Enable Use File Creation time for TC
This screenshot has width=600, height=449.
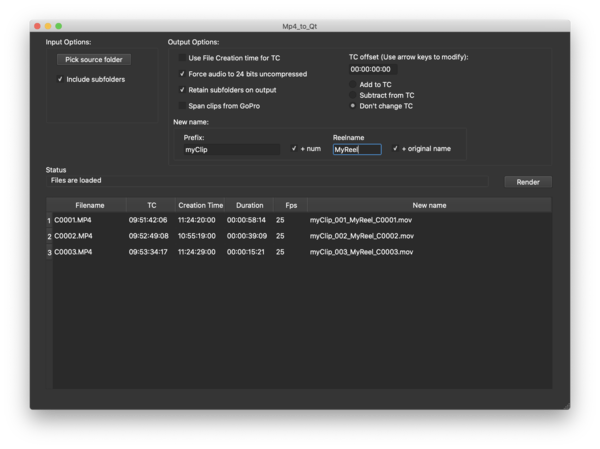point(182,58)
